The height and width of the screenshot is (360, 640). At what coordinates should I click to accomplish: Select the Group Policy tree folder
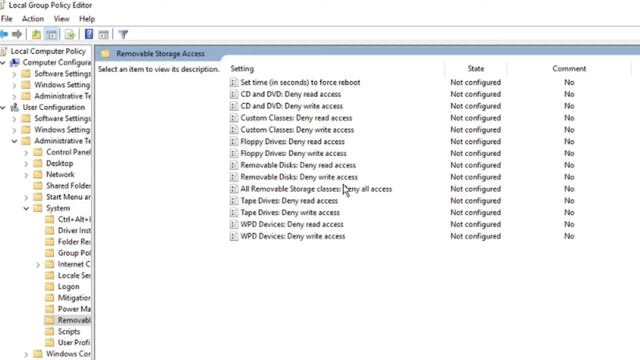click(x=74, y=253)
